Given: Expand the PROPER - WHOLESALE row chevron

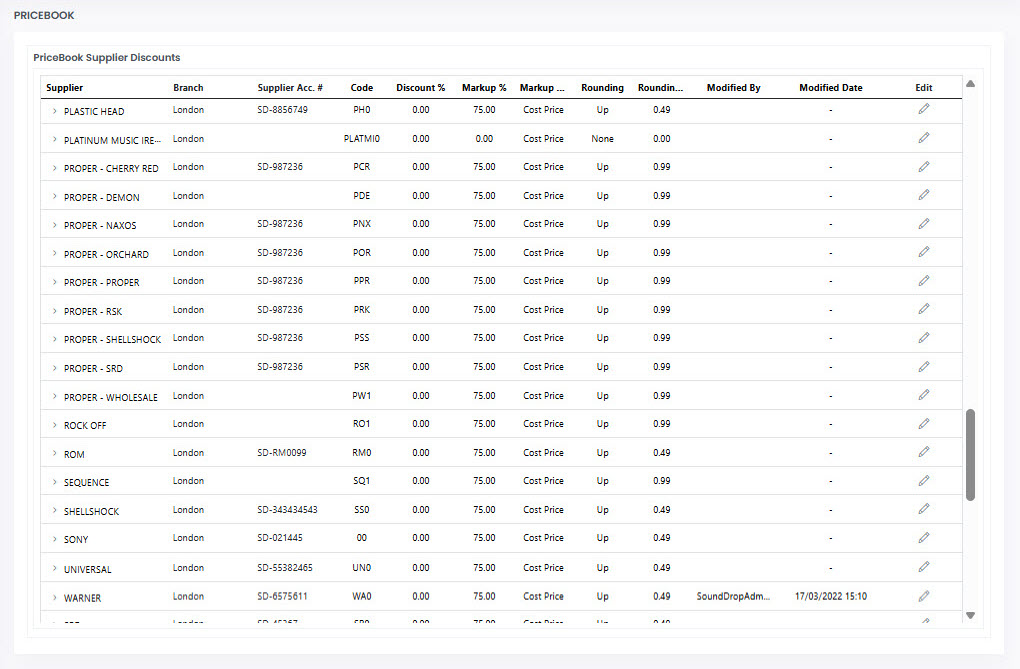Looking at the screenshot, I should click(x=54, y=397).
